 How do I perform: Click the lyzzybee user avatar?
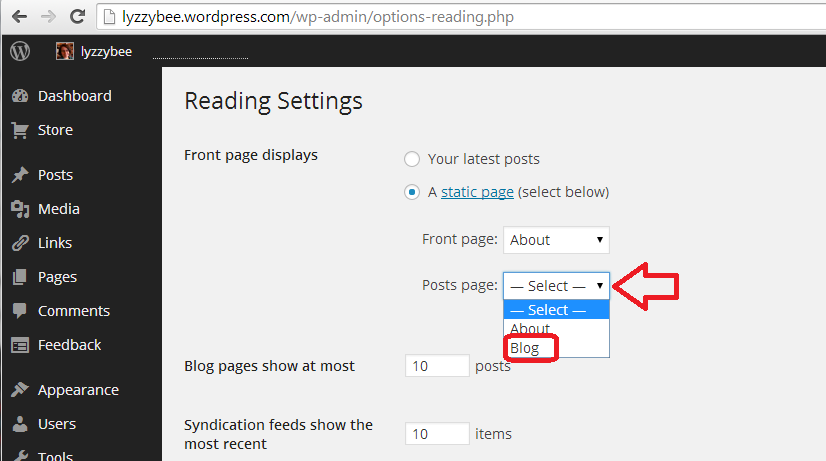65,51
